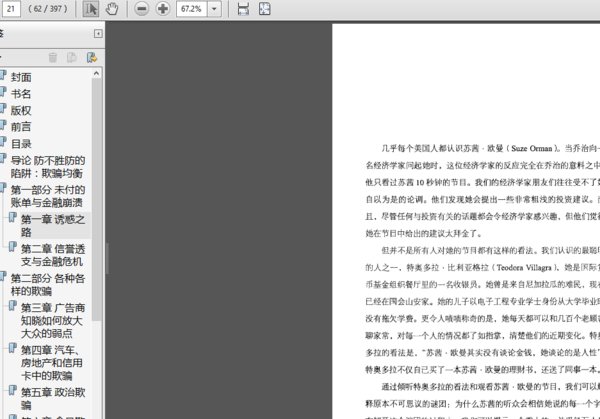Go to bookmark 第四章 汽车、房地产和信用卡中的欺骗
600x419 pixels.
coord(53,363)
